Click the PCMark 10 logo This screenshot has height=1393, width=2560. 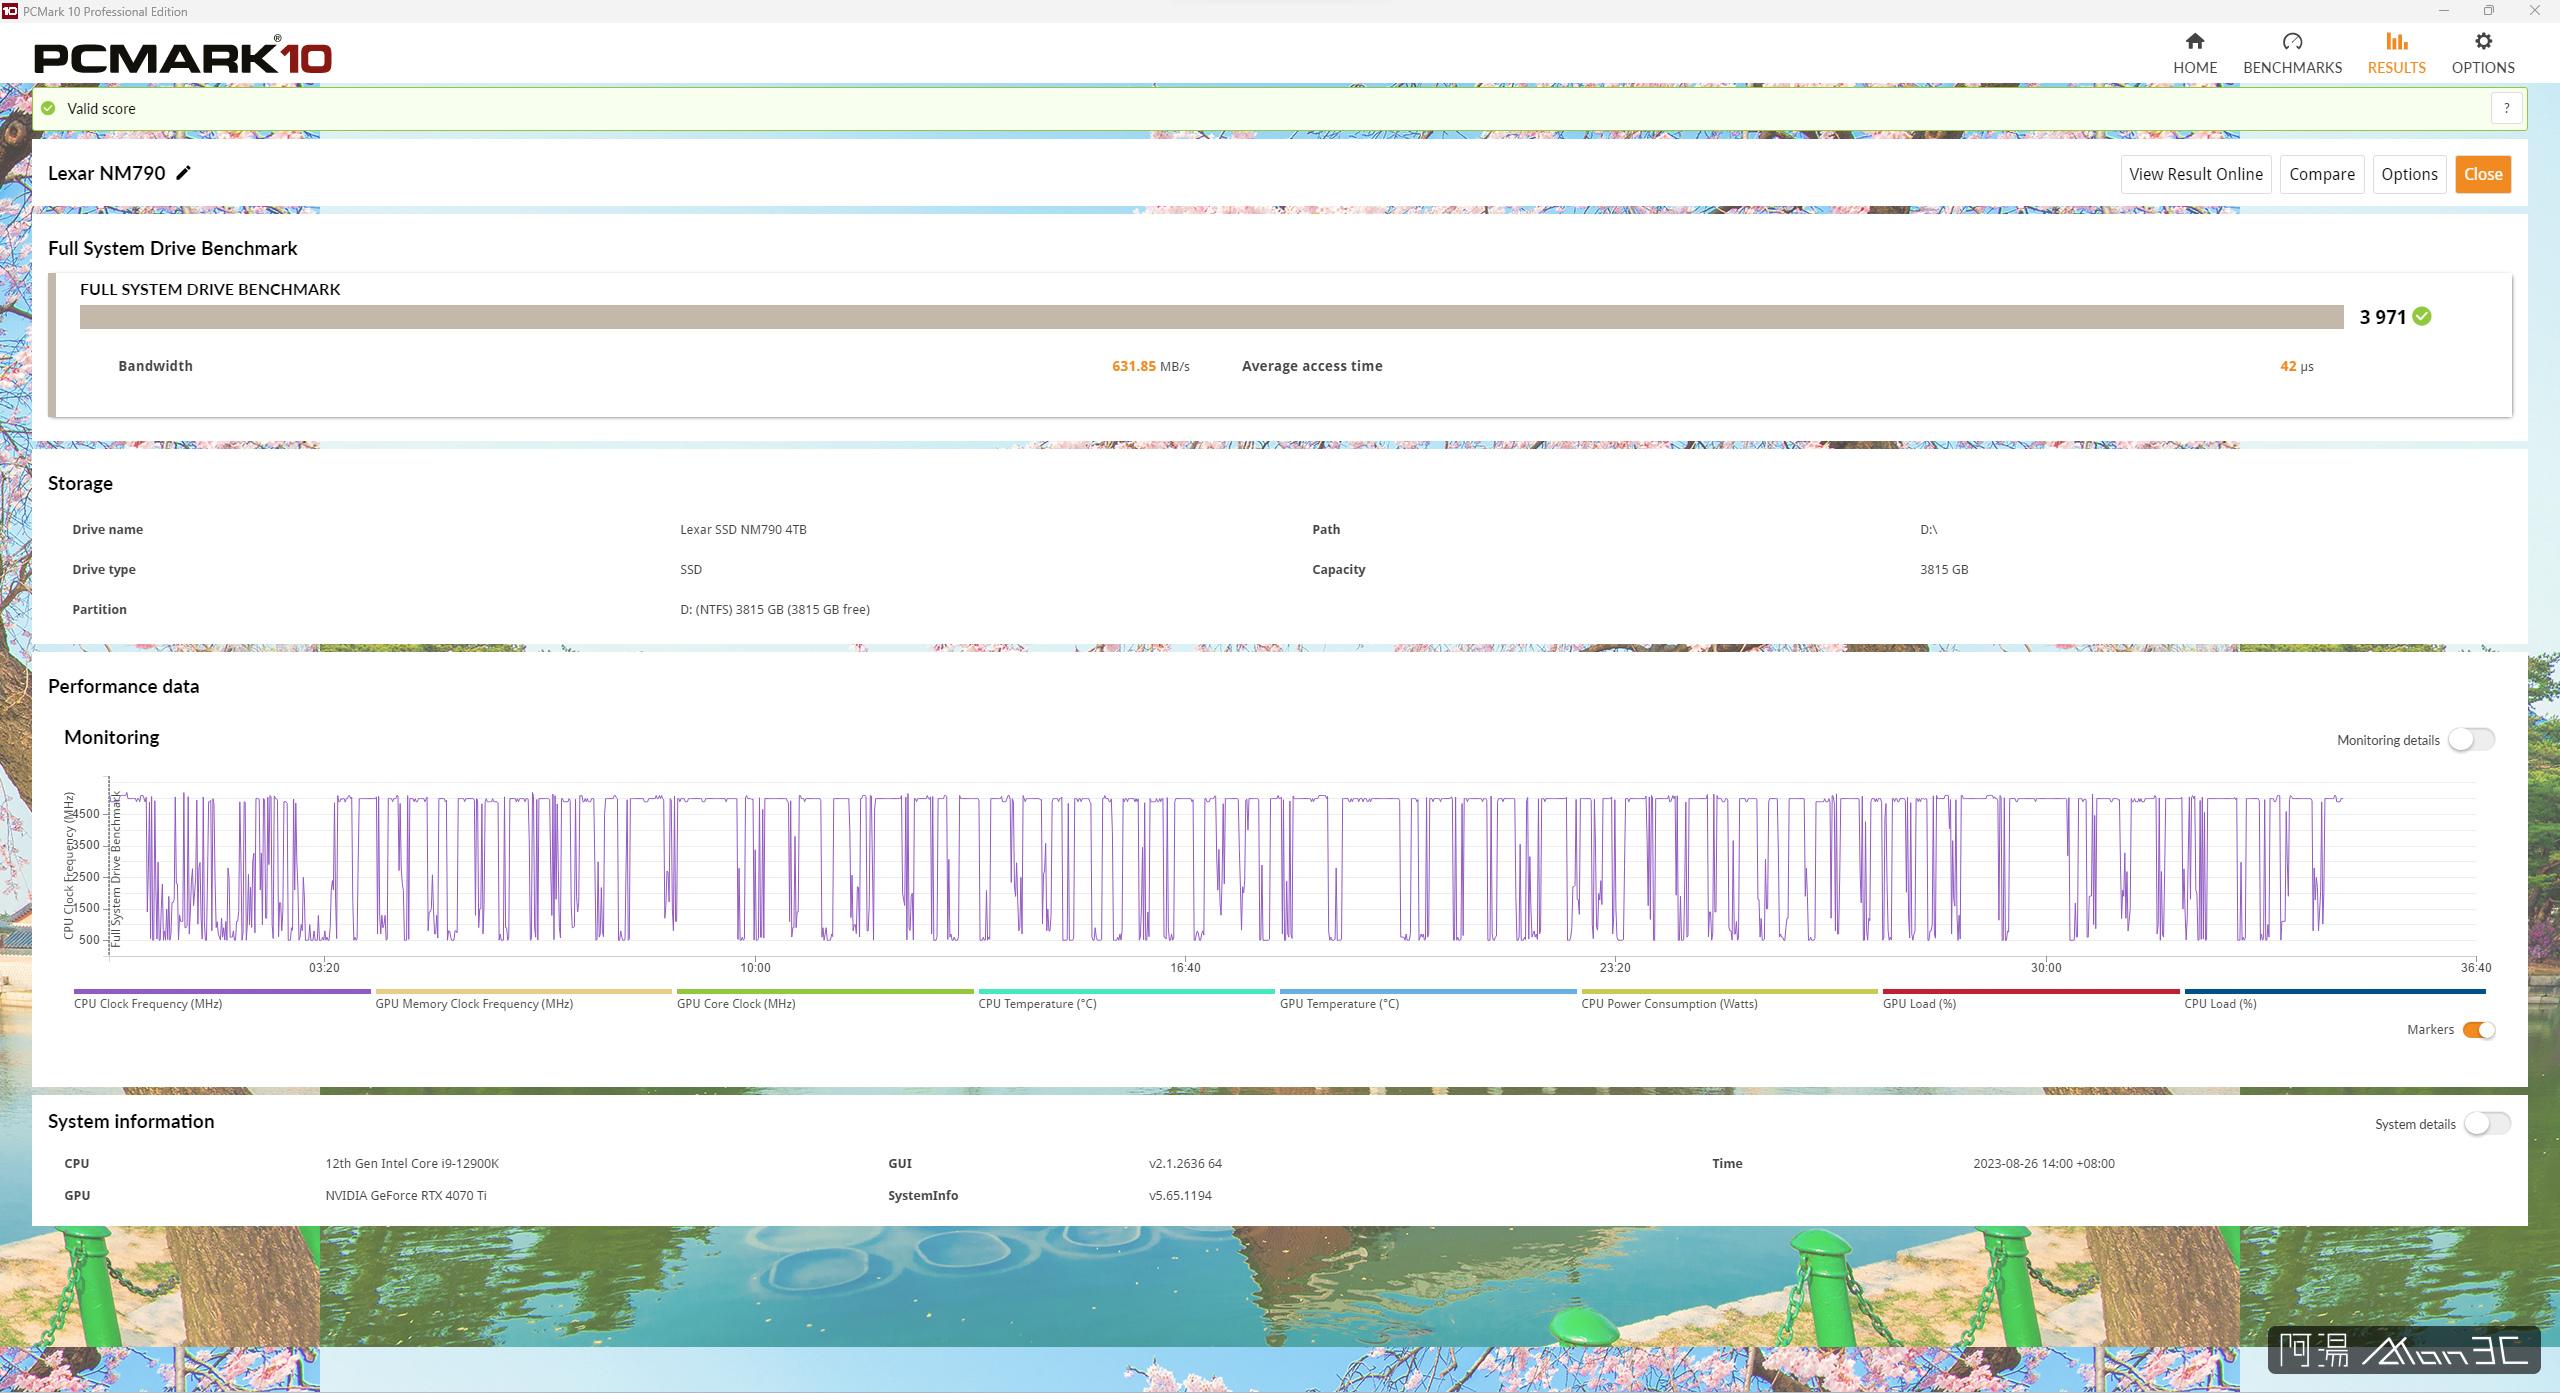tap(183, 57)
